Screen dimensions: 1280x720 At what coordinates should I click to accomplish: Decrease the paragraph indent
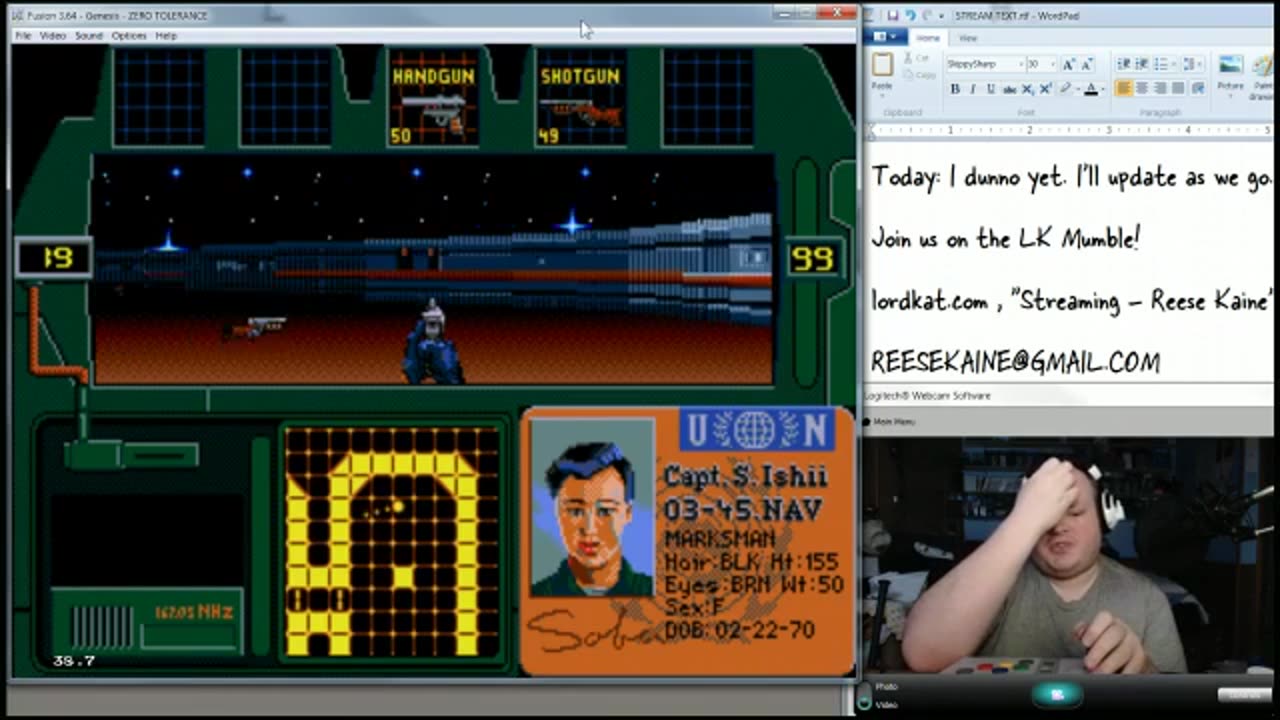click(1124, 64)
